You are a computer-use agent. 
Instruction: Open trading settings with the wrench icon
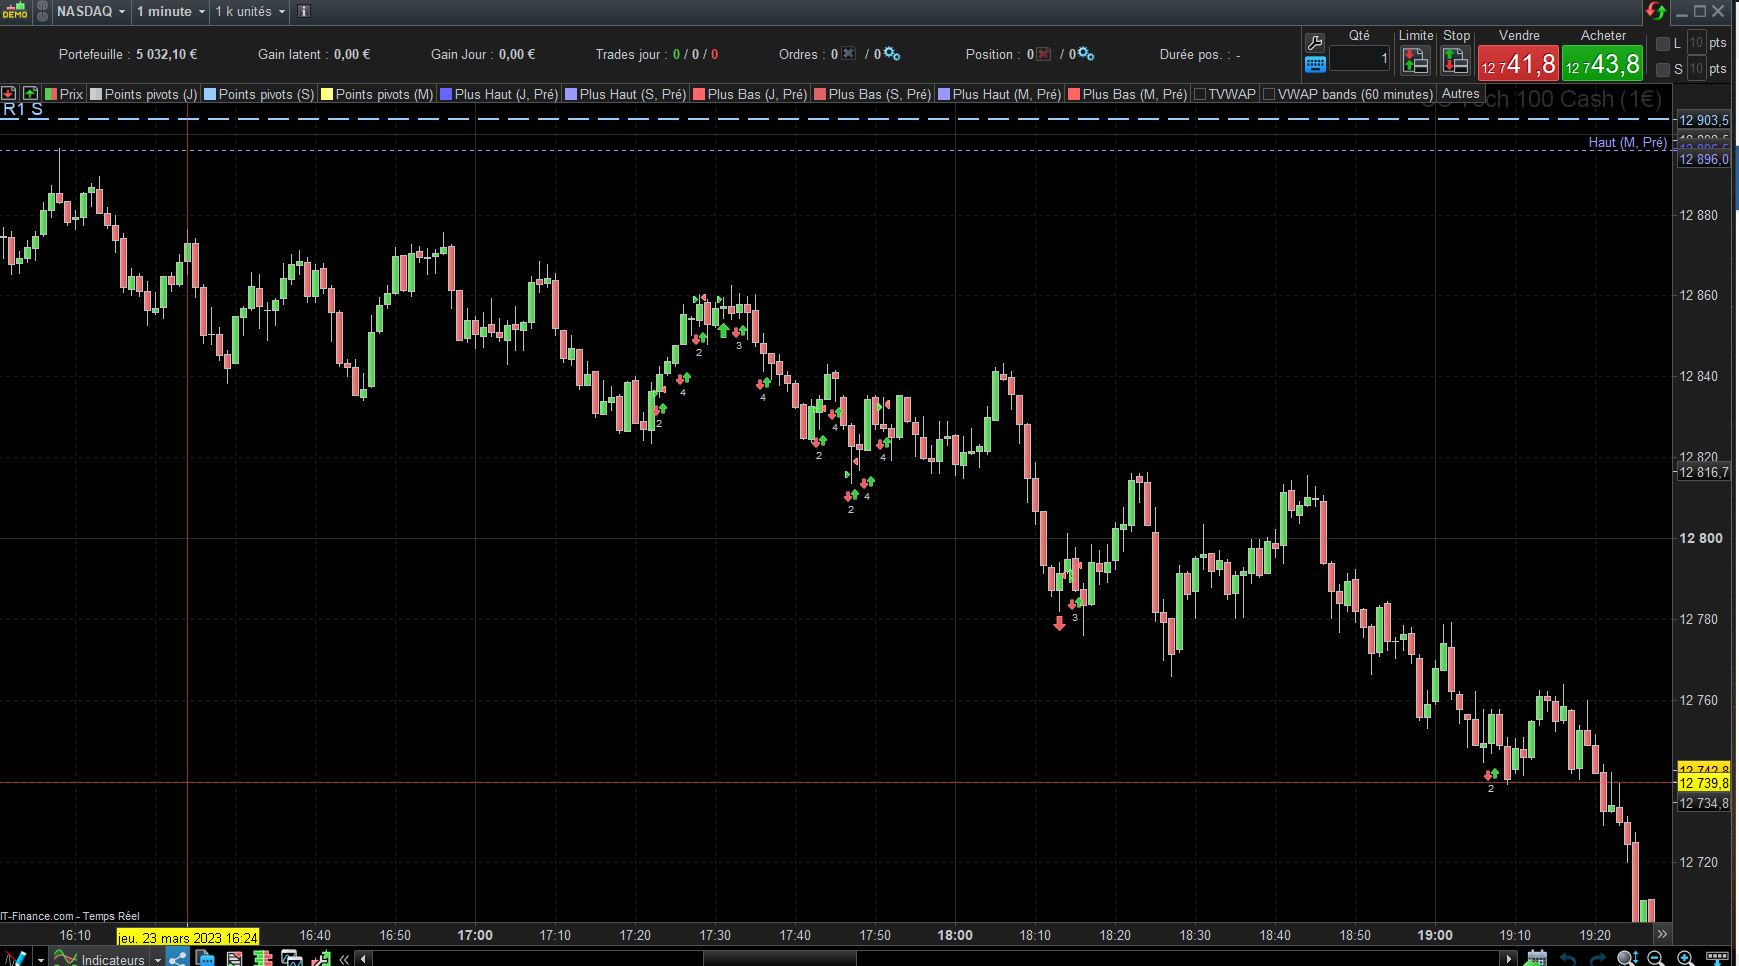(x=1315, y=42)
